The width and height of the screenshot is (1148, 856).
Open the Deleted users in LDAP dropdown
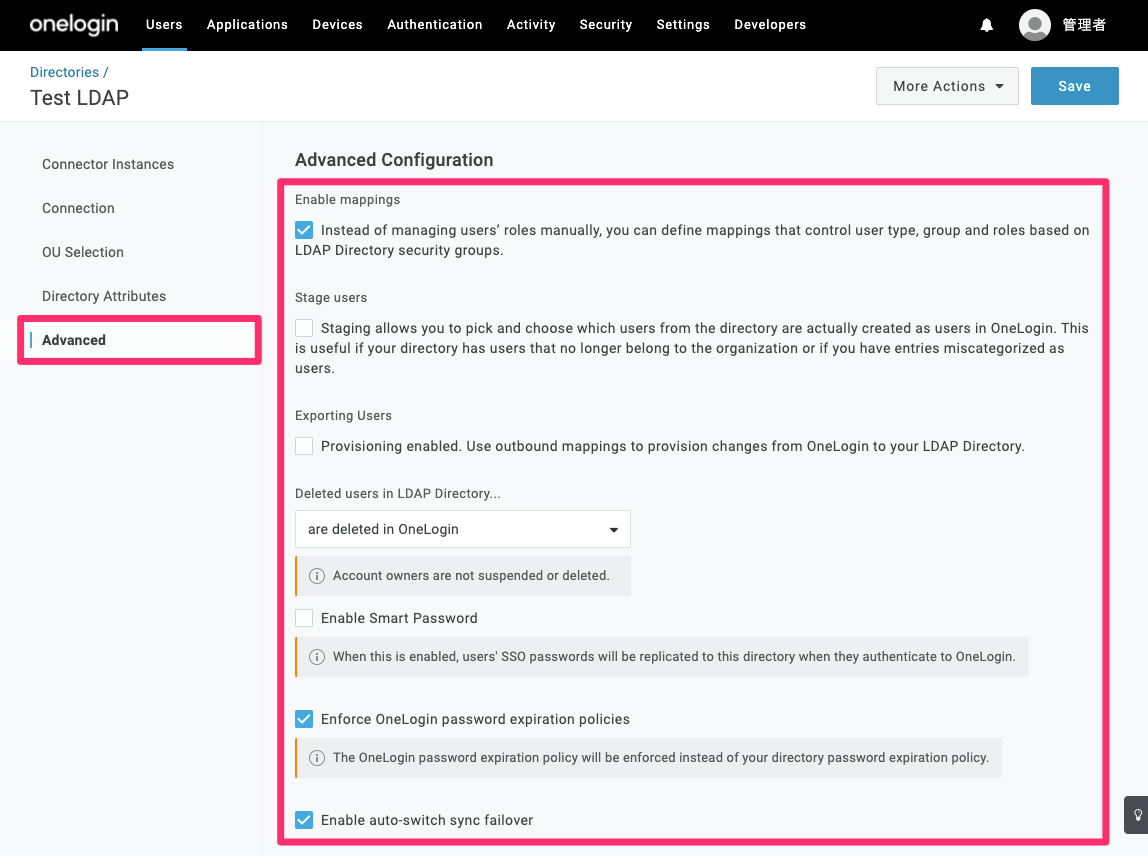pos(463,529)
